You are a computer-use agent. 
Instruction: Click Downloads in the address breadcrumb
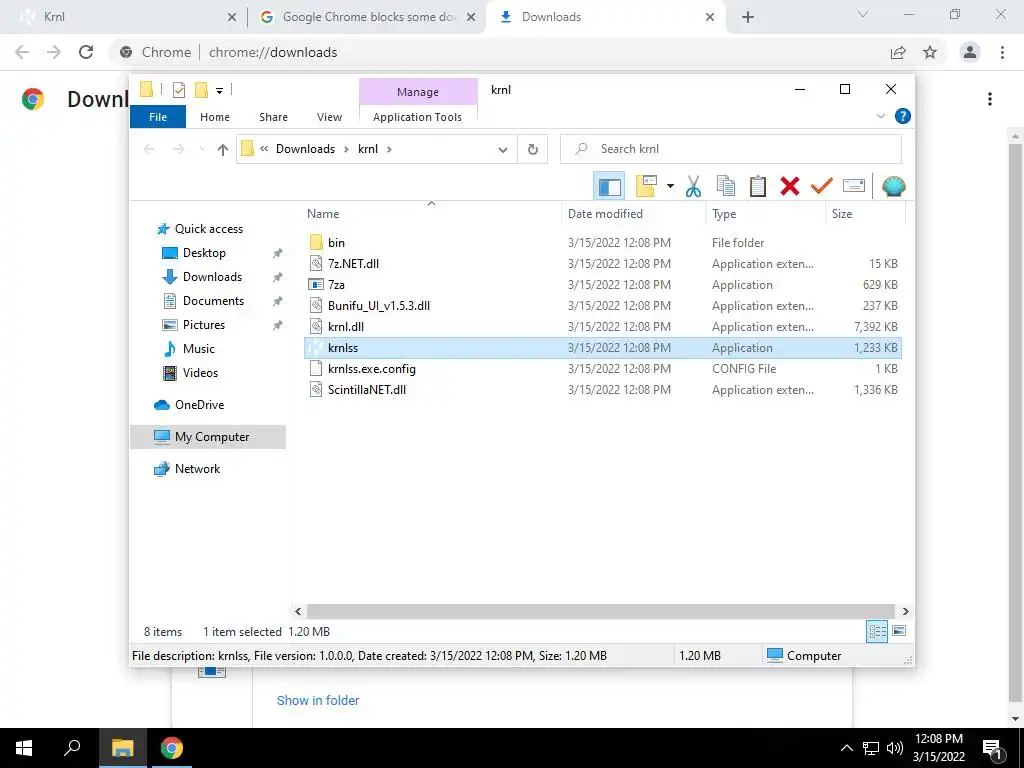coord(305,149)
